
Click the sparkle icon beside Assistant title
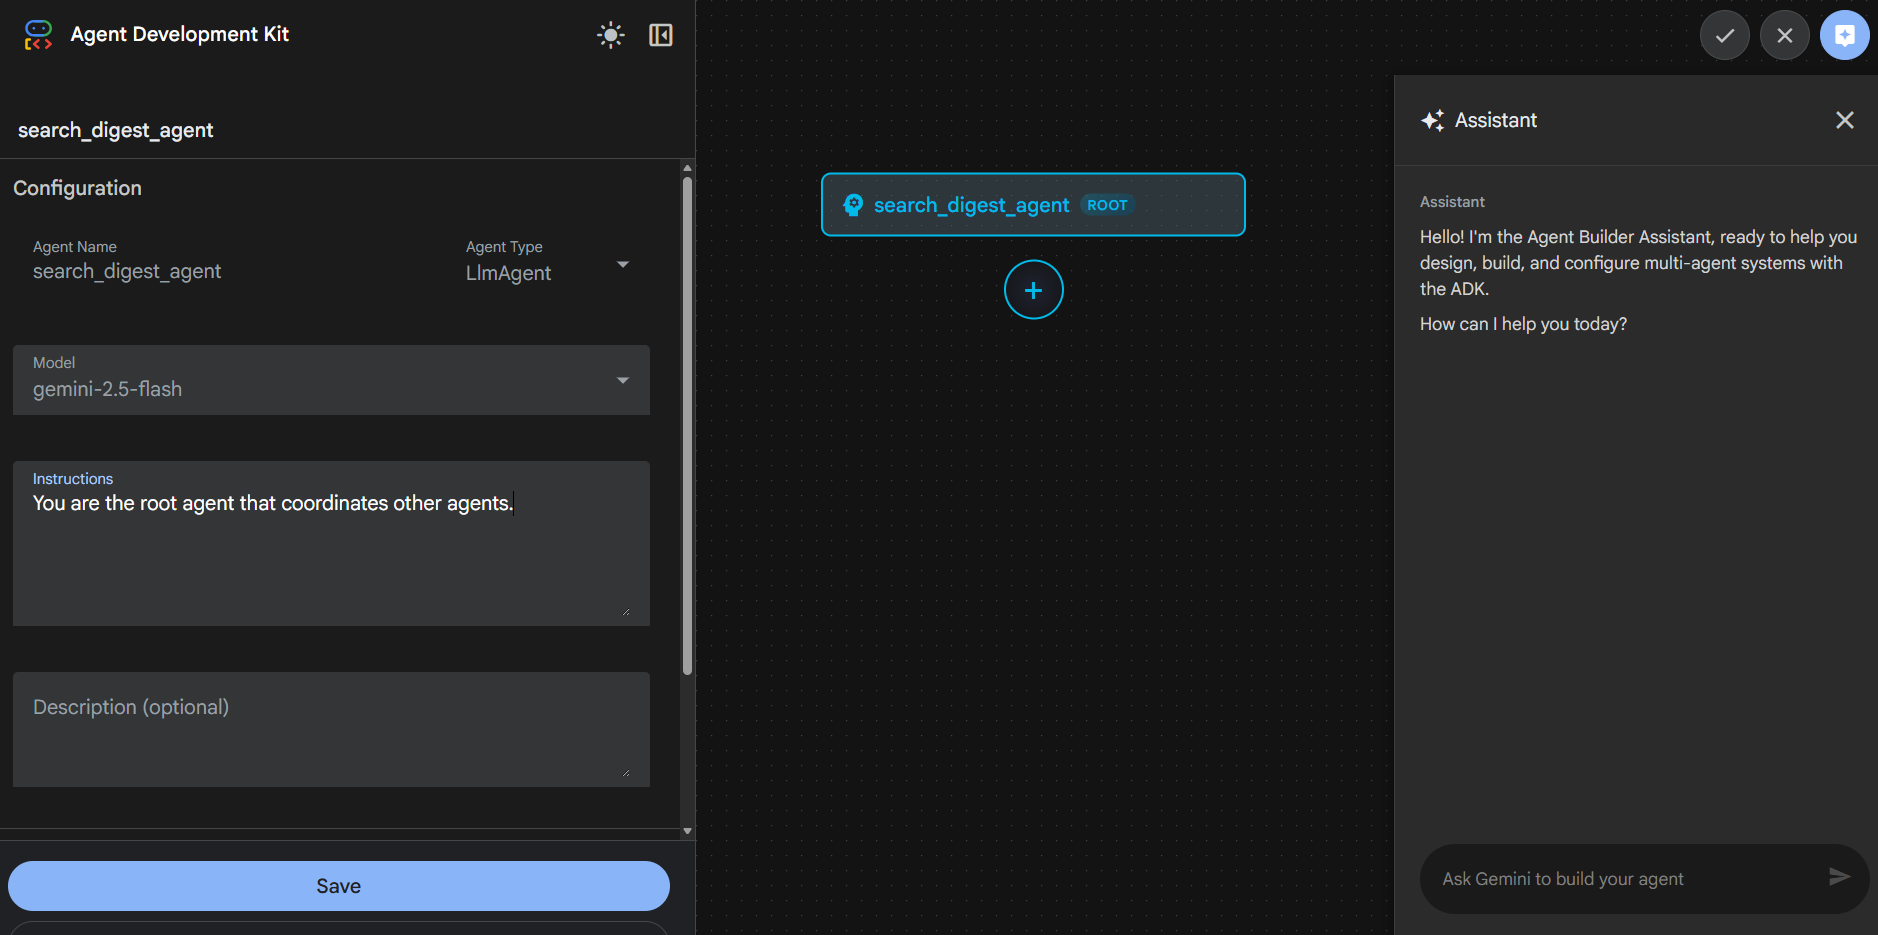pyautogui.click(x=1432, y=121)
